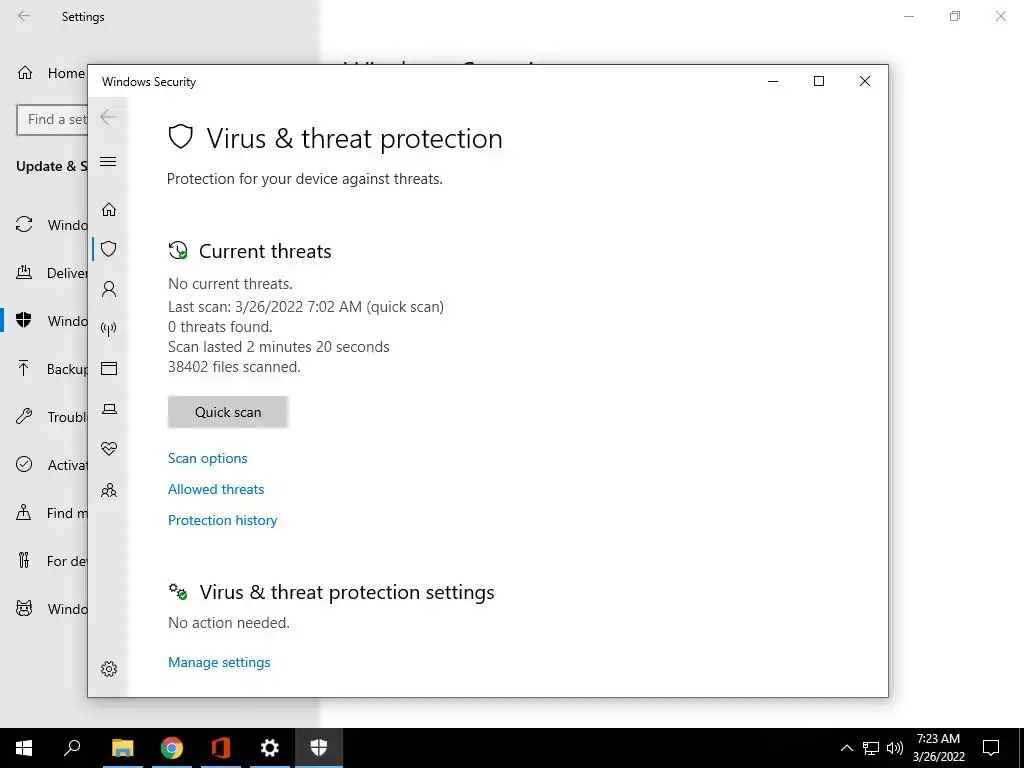
Task: Close the Windows Security window
Action: click(x=865, y=81)
